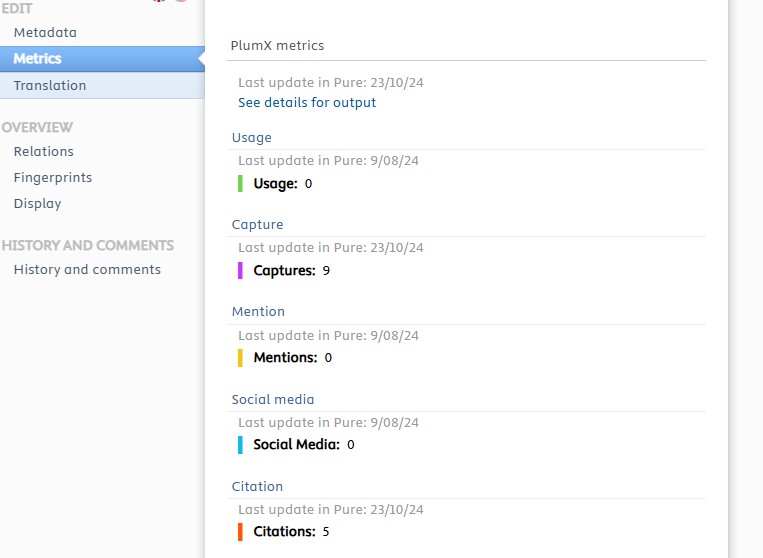Viewport: 763px width, 558px height.
Task: Click the blue Social Media color bar
Action: [240, 445]
